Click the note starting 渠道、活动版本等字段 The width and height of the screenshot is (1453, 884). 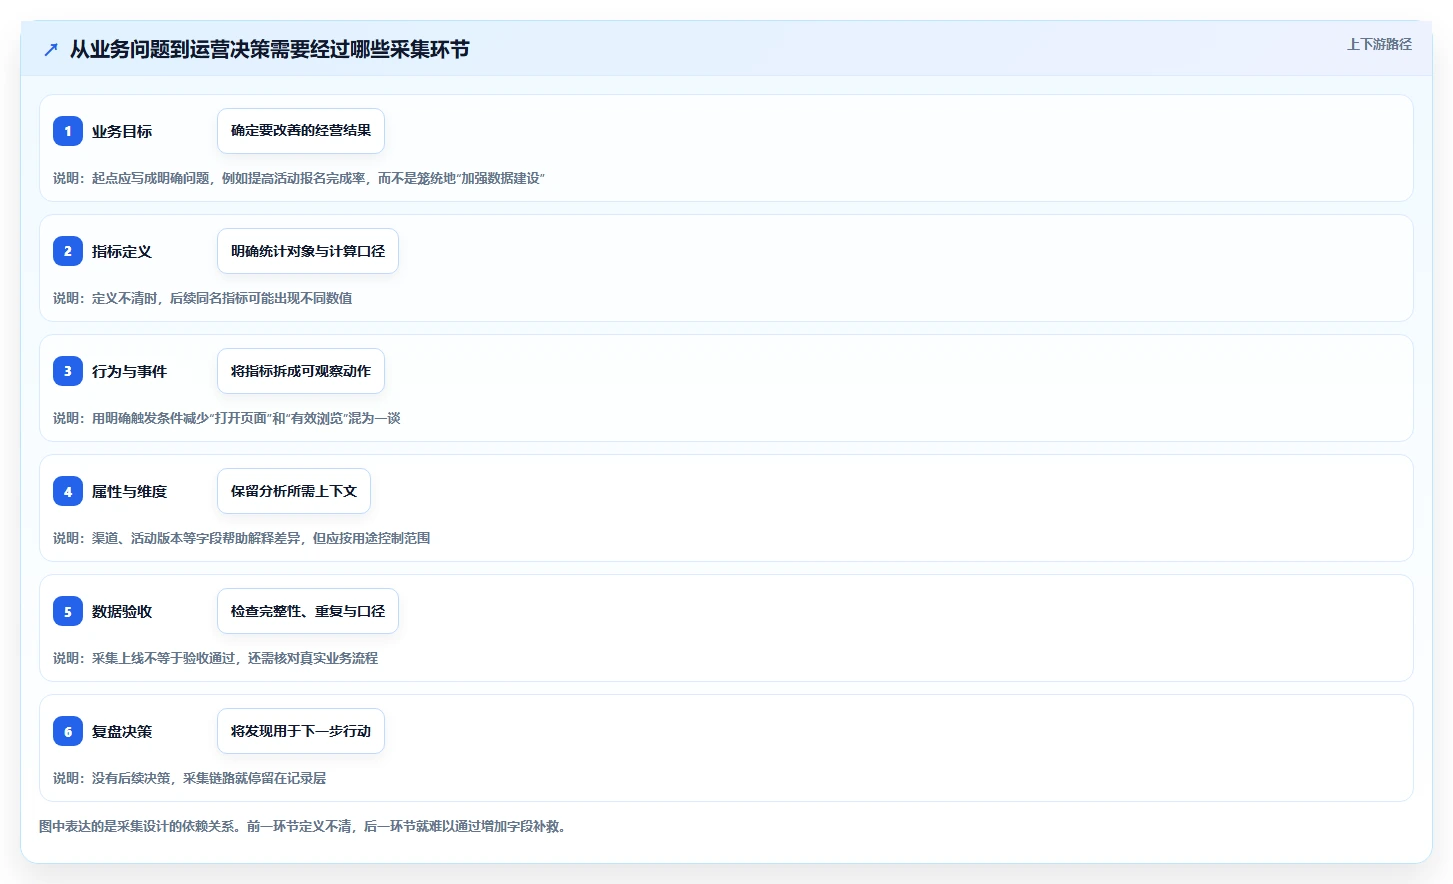click(242, 538)
